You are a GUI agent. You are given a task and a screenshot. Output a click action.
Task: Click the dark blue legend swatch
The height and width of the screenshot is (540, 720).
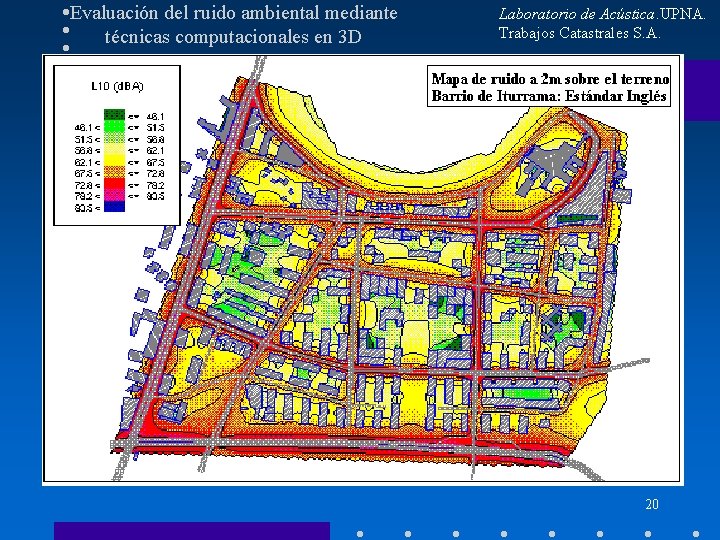pos(114,206)
